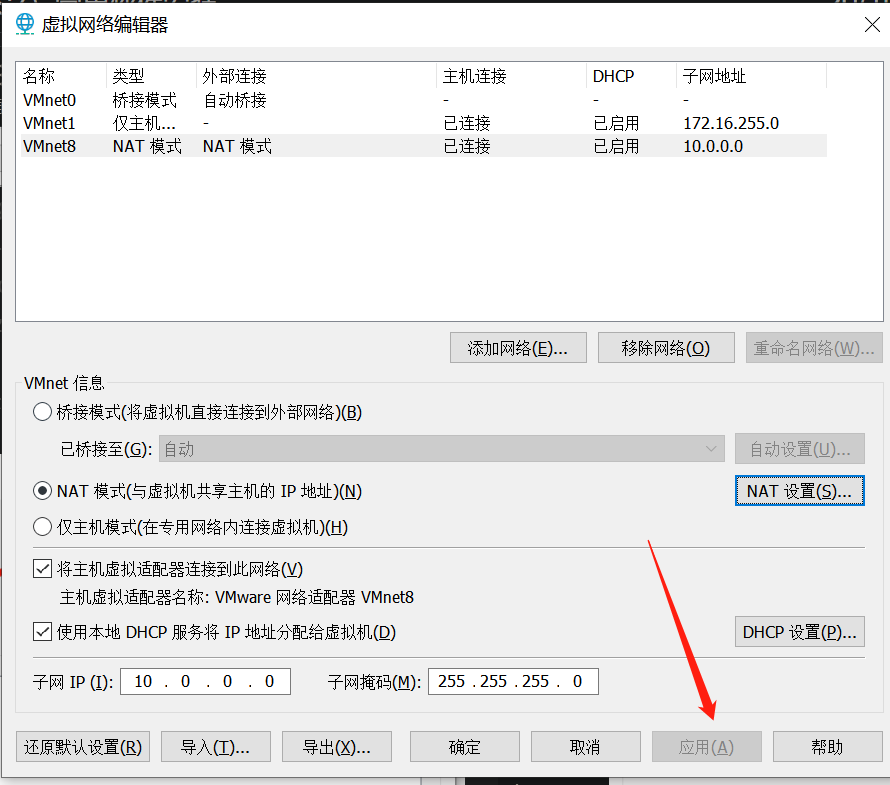
Task: Open the bridged-to 自动 dropdown
Action: click(442, 449)
